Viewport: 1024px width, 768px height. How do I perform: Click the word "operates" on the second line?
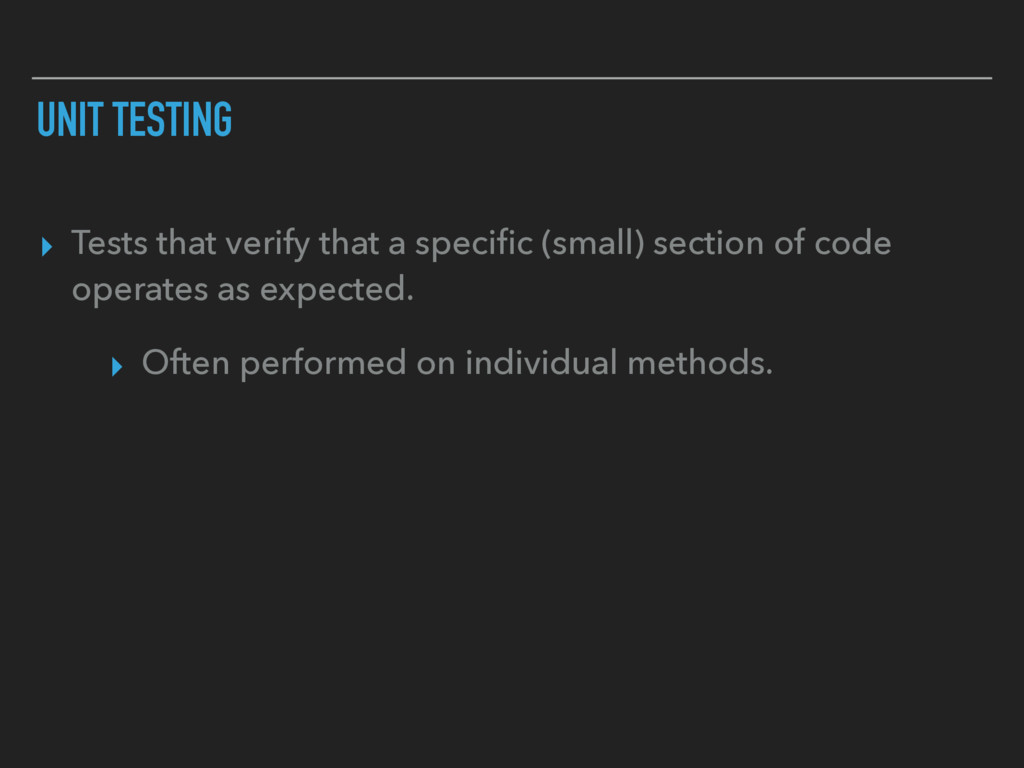pos(140,291)
